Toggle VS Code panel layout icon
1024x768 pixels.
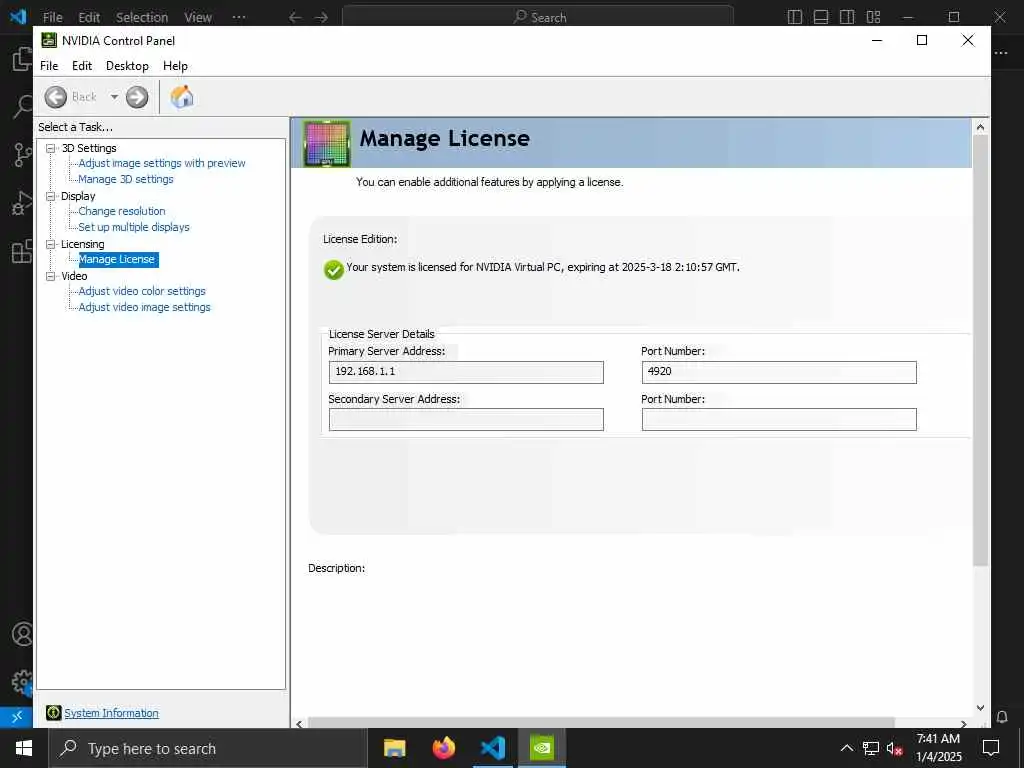coord(821,17)
